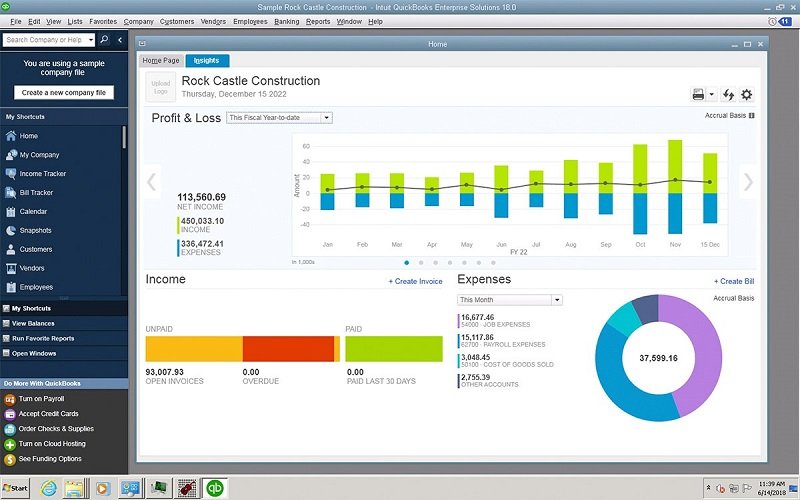Click the search magnifier icon

coord(104,39)
